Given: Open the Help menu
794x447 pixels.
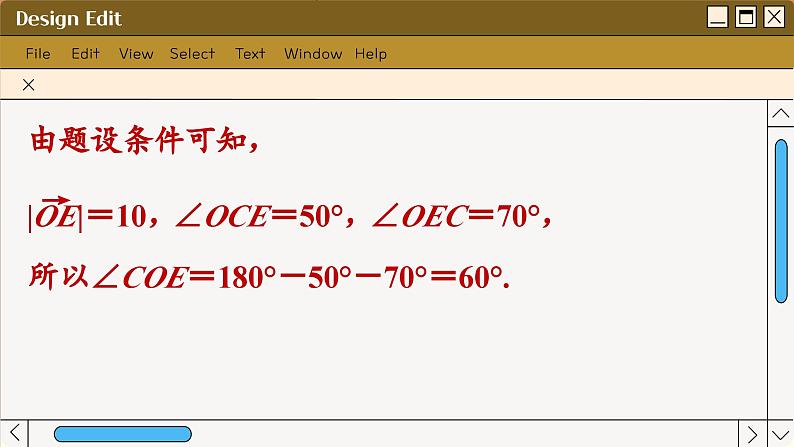Looking at the screenshot, I should [370, 54].
